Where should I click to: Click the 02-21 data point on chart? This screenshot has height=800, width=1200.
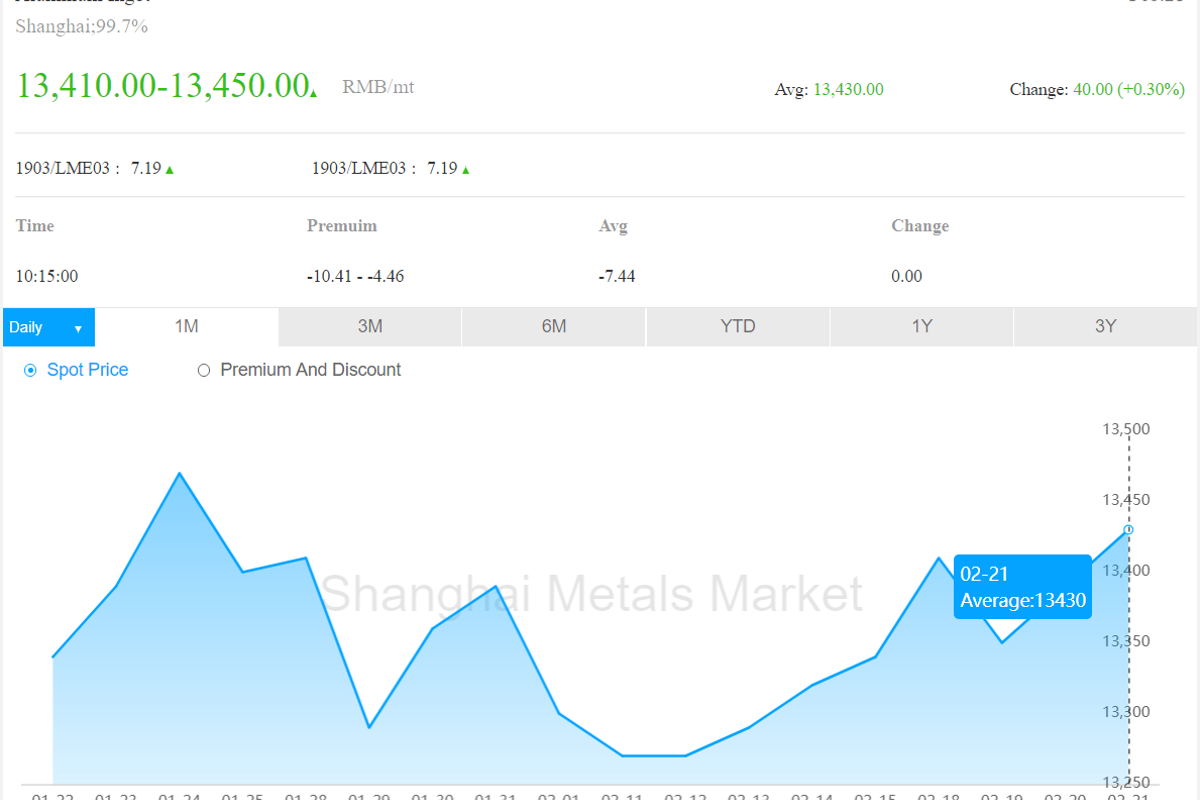click(1129, 529)
